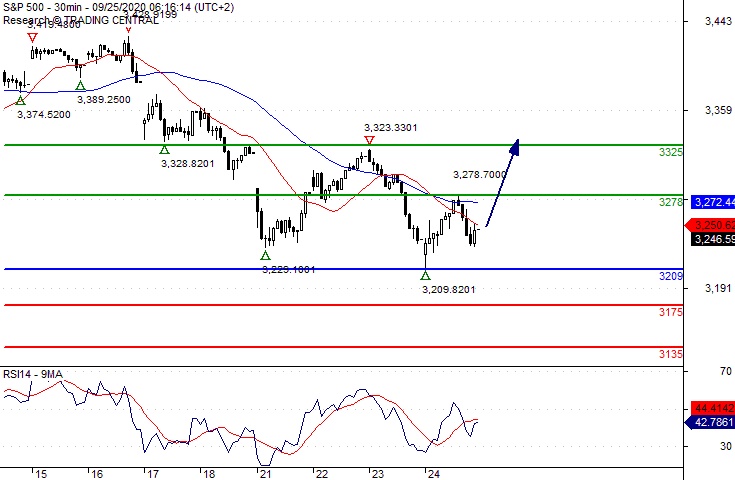Click the black 3,246.59 price tag
735x480 pixels.
pos(713,239)
